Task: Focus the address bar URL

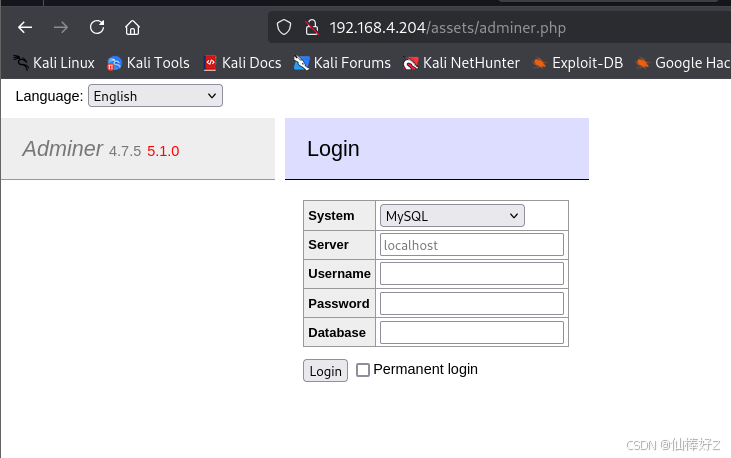Action: [x=448, y=28]
